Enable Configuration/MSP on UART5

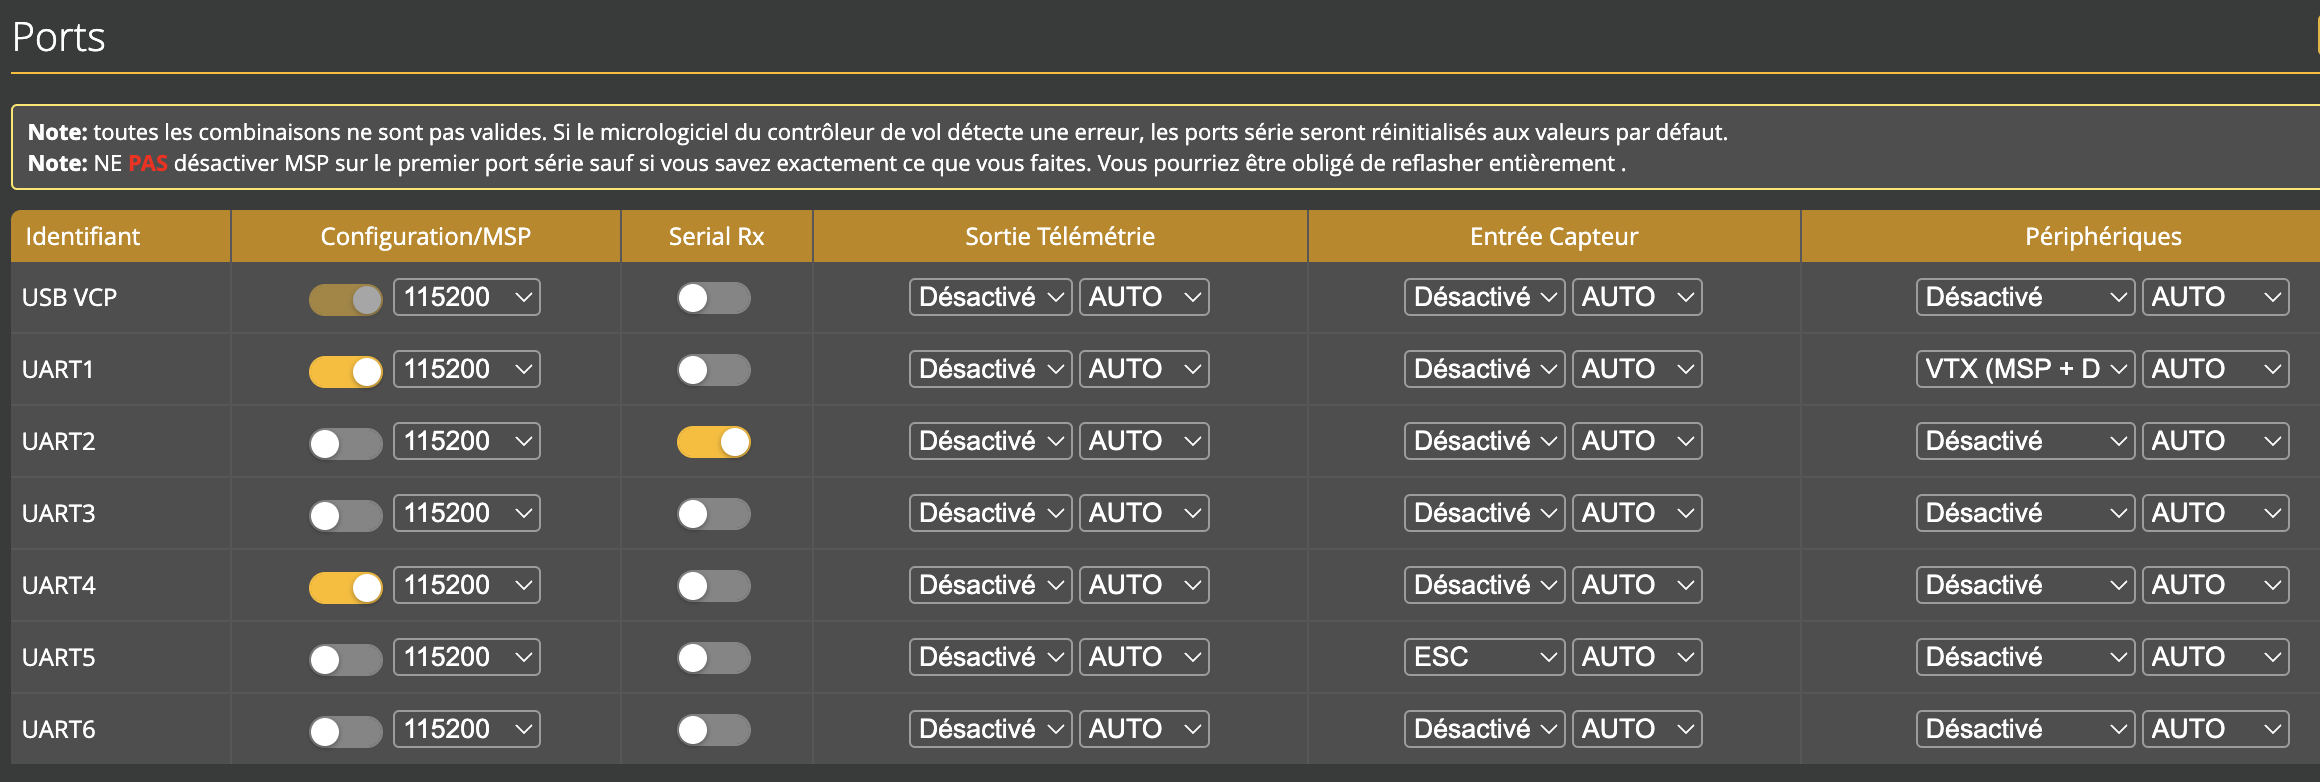click(x=345, y=659)
